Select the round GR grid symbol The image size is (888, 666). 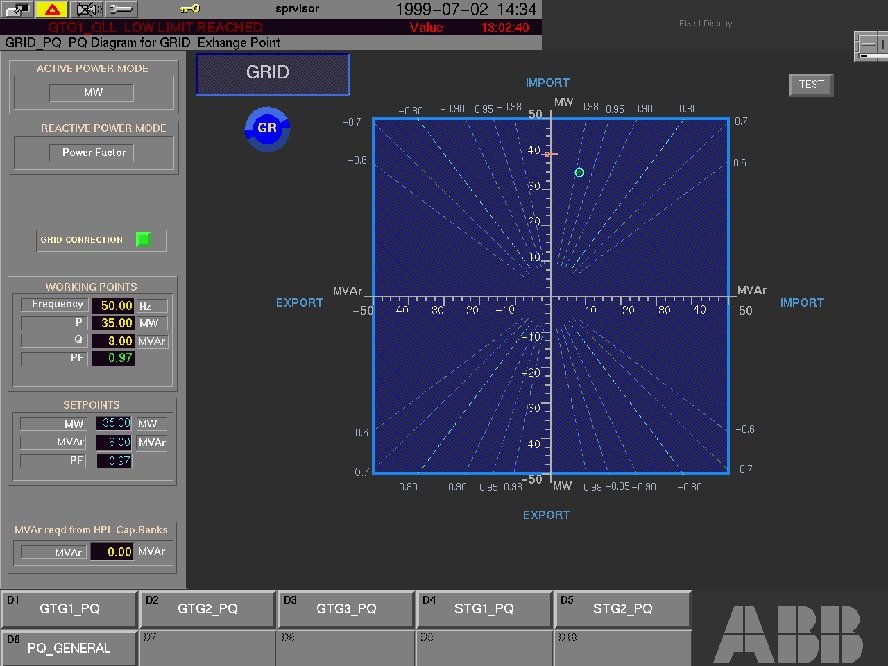(x=266, y=128)
